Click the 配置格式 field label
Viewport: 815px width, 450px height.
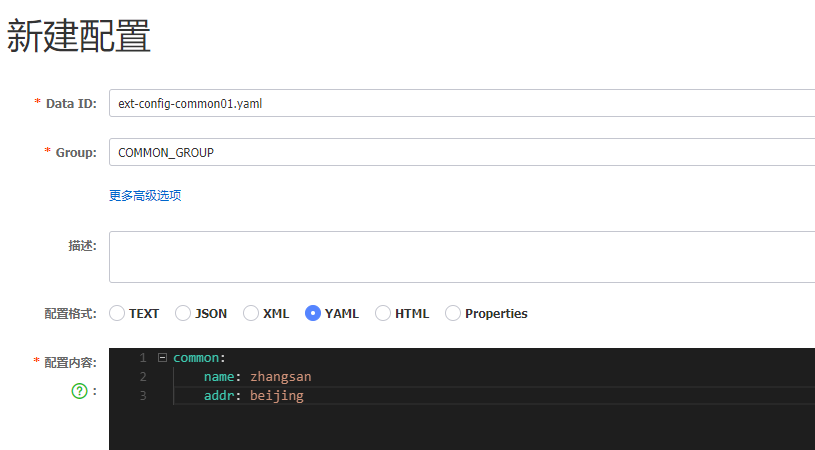tap(70, 313)
